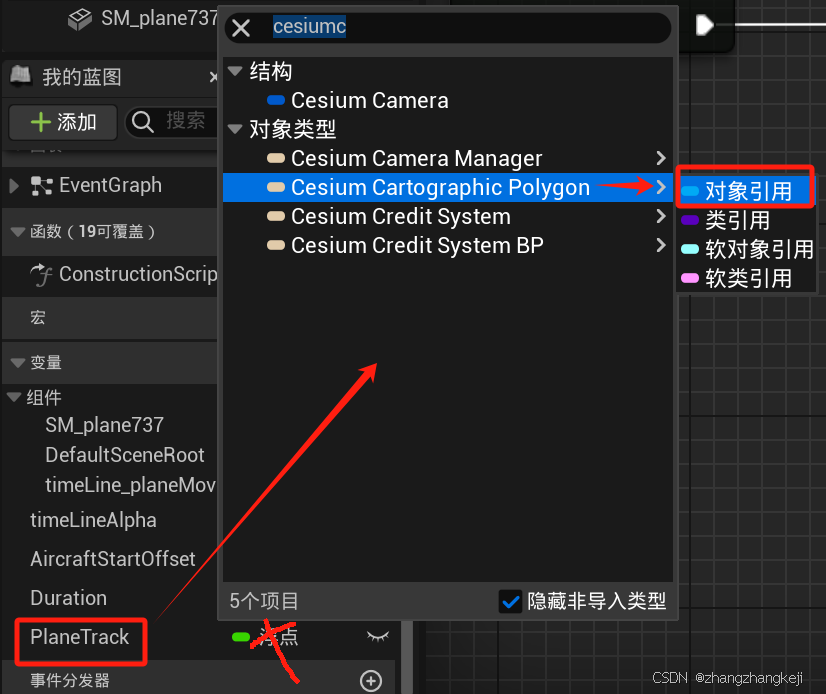Select Cesium Credit System type
The width and height of the screenshot is (826, 694).
pos(400,217)
